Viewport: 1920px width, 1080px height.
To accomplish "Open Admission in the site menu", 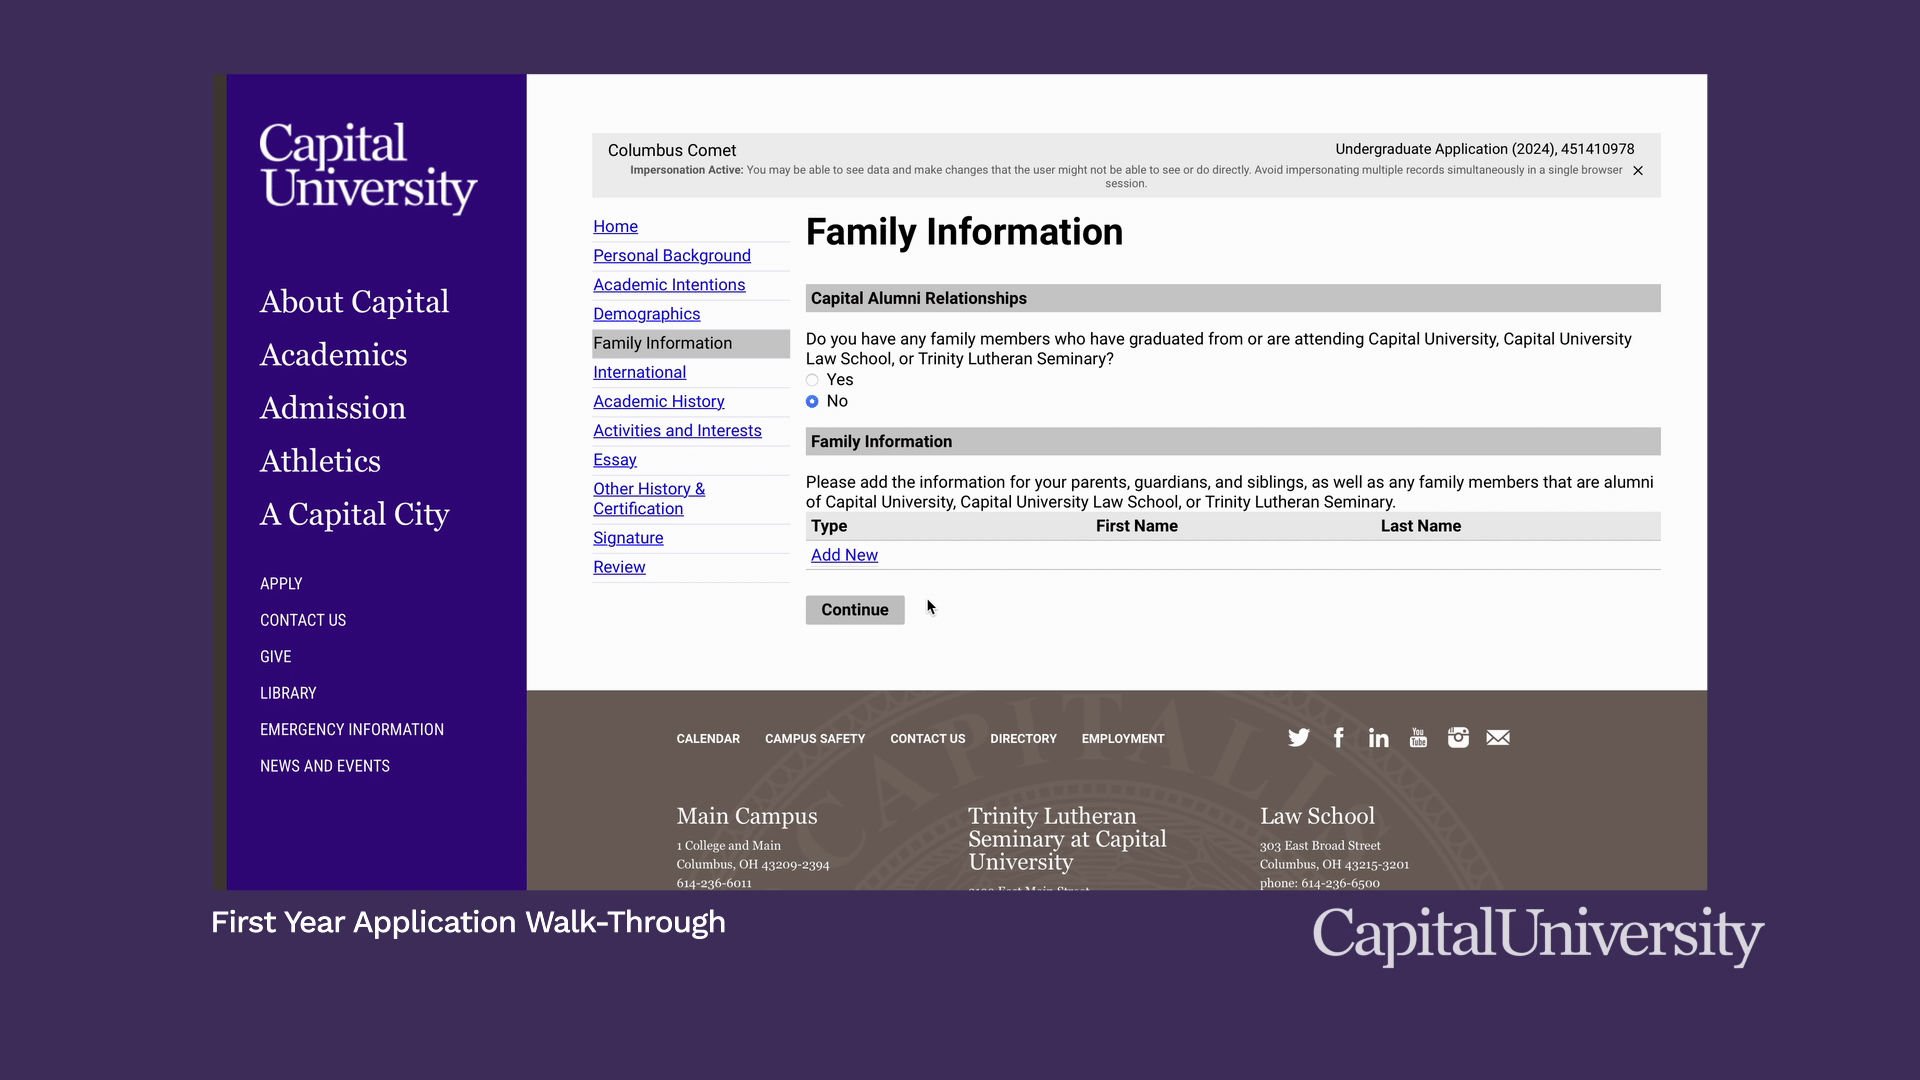I will click(x=333, y=408).
